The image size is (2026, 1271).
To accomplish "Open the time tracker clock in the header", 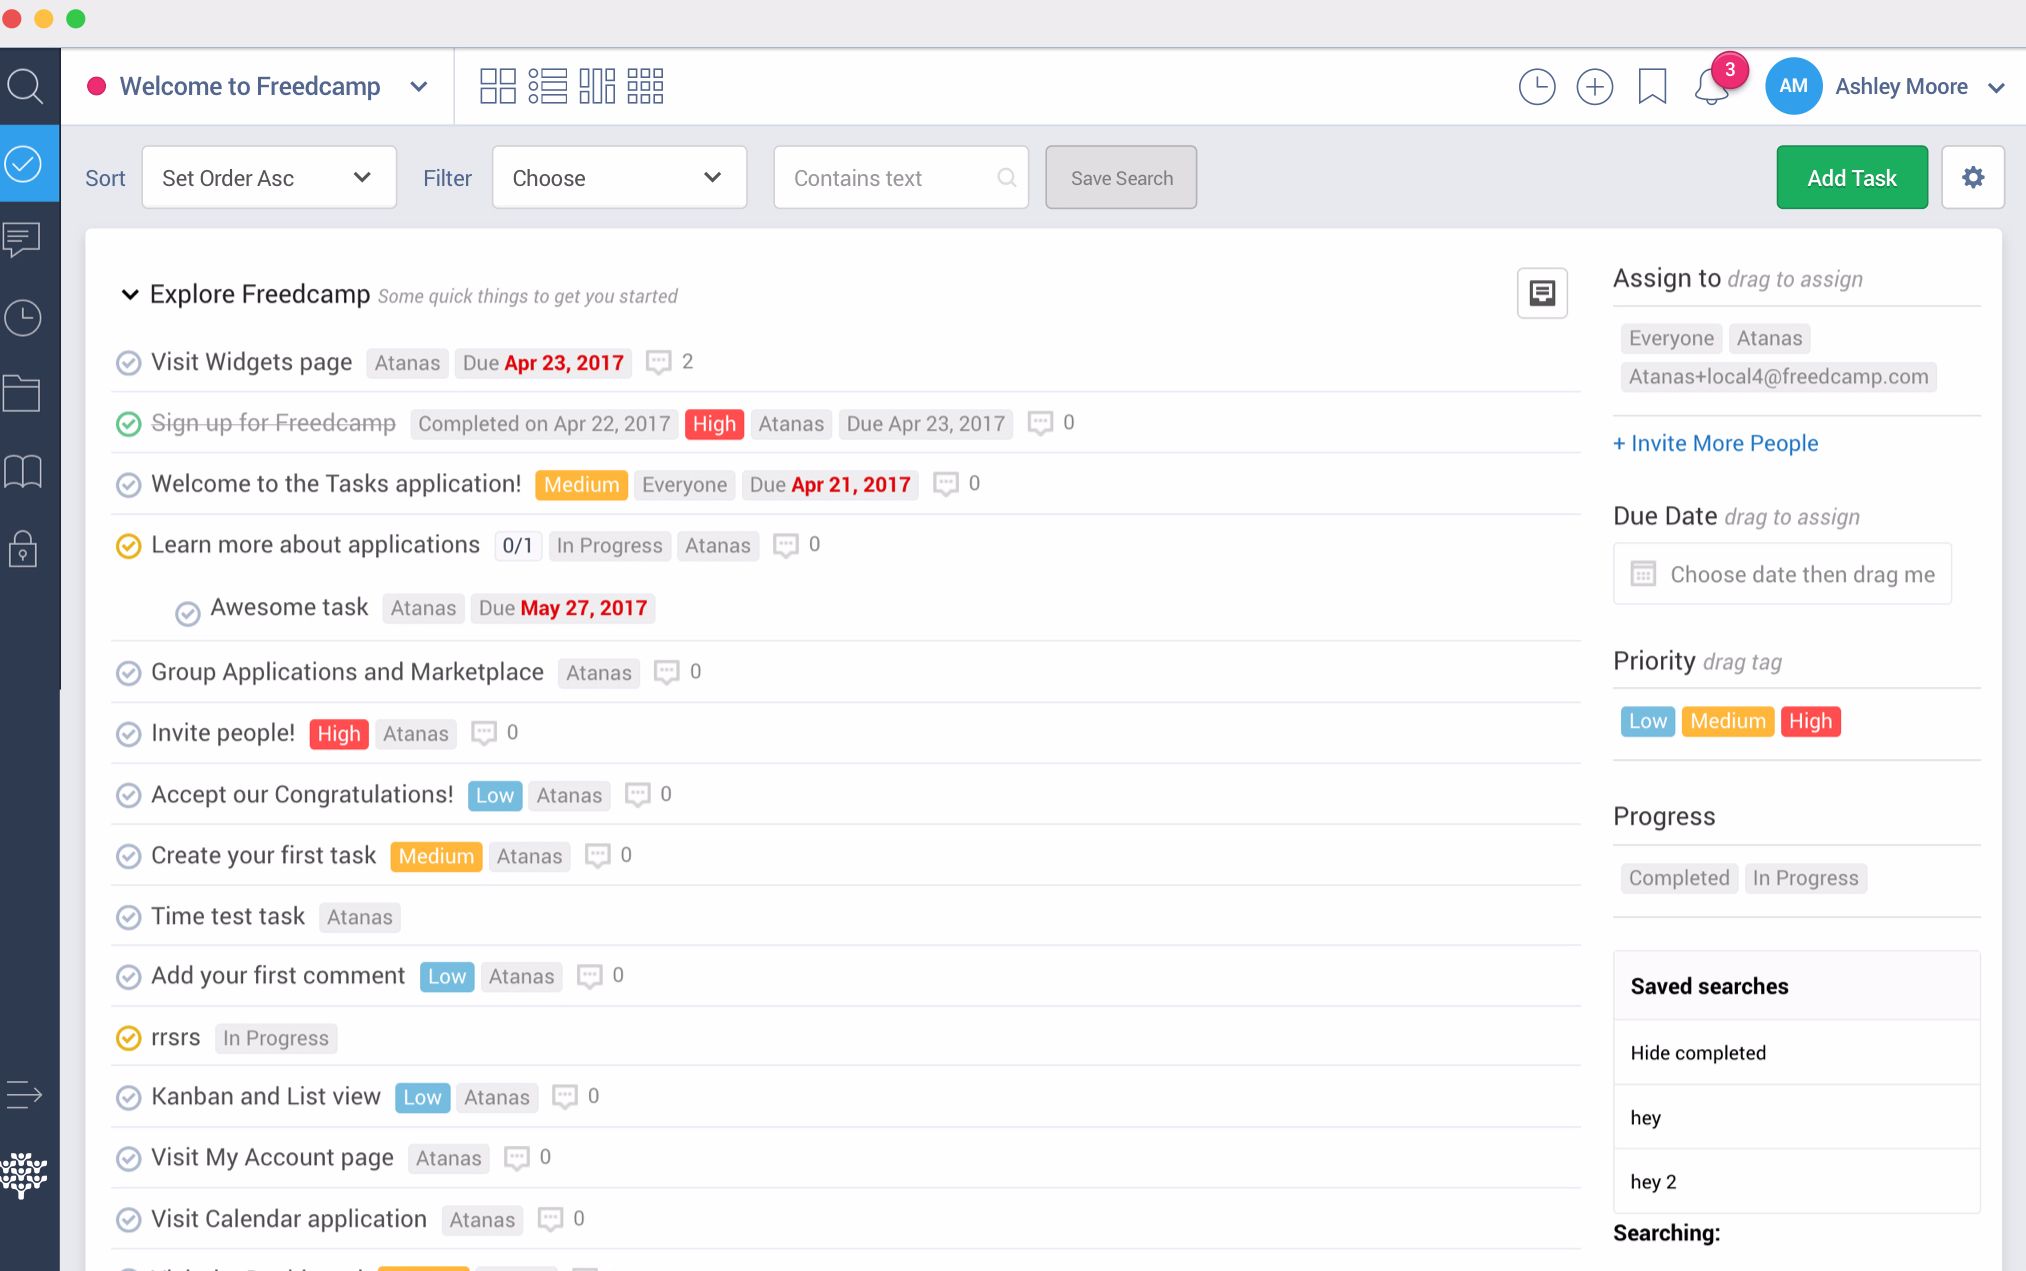I will [x=1537, y=87].
